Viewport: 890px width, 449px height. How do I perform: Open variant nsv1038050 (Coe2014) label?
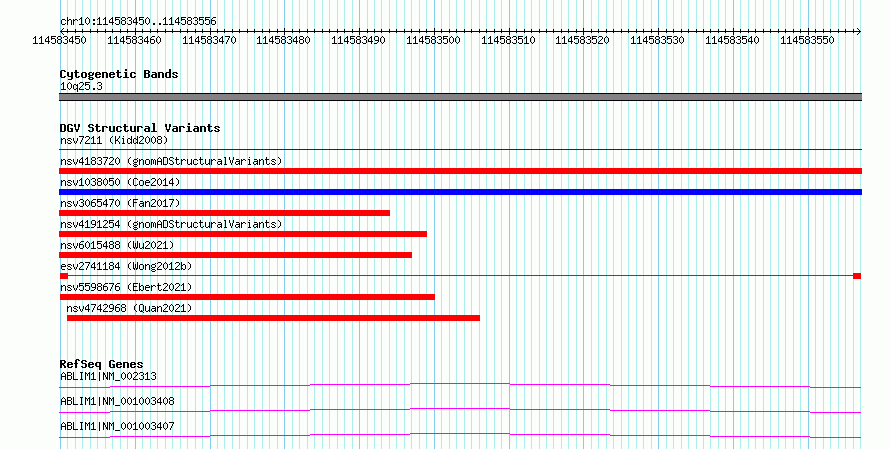tap(120, 182)
